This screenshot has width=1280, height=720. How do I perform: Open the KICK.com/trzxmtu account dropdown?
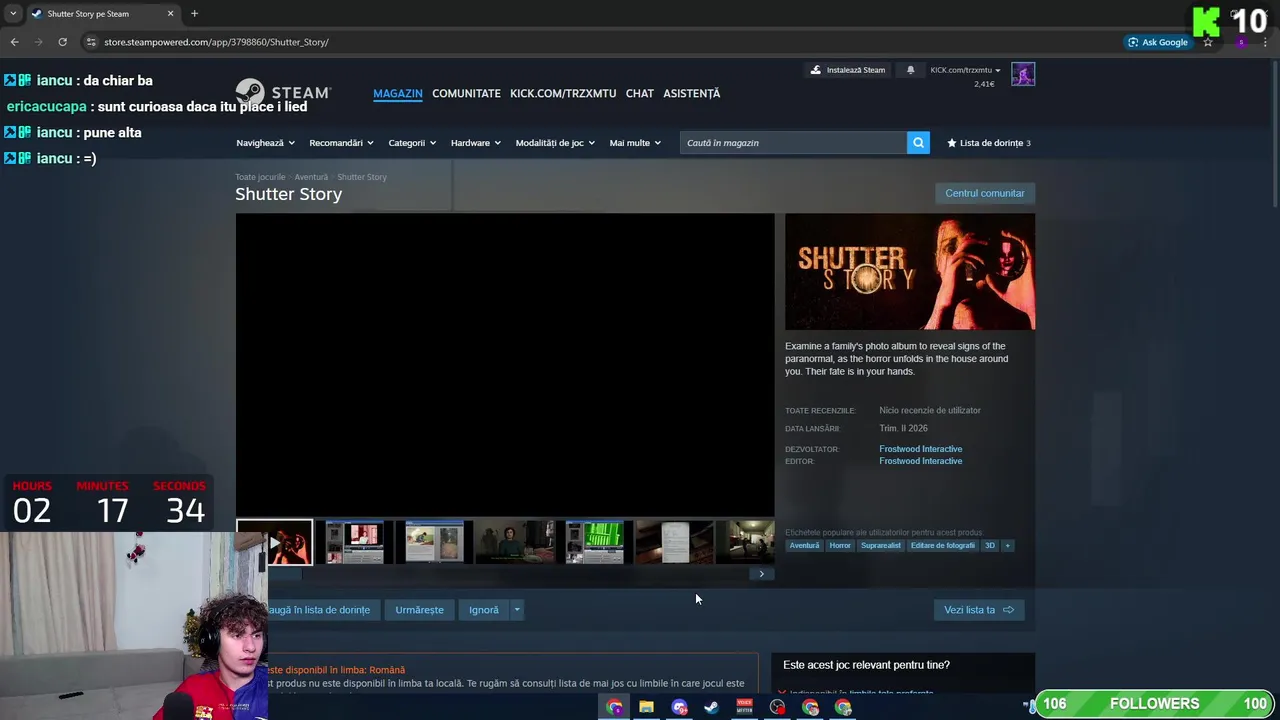pyautogui.click(x=965, y=70)
